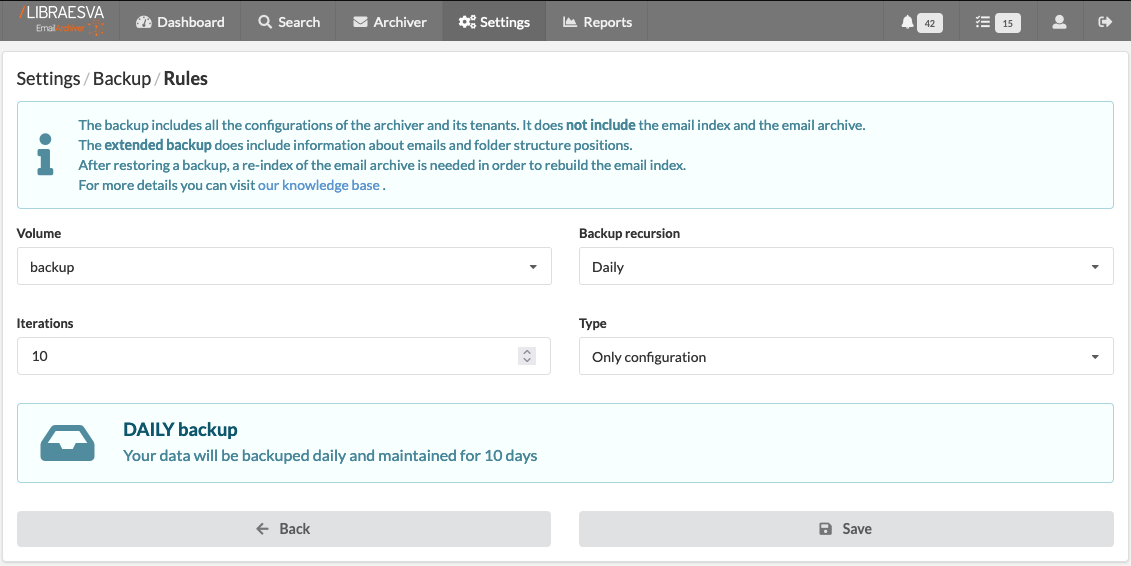Open the task list icon with 15 badge
Image resolution: width=1131 pixels, height=566 pixels.
pyautogui.click(x=998, y=22)
